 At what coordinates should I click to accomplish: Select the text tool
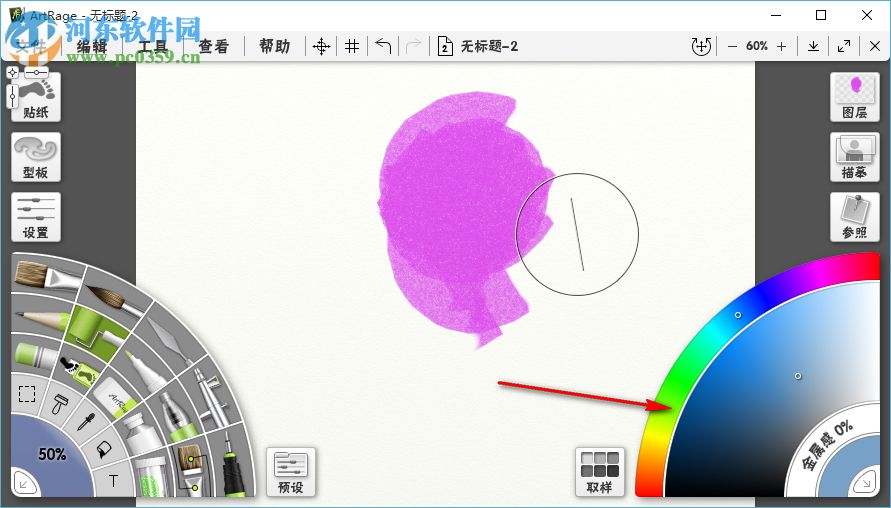(113, 481)
